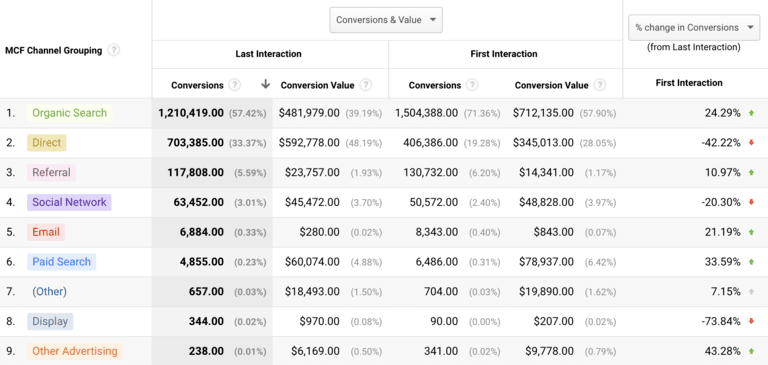Select the $60,074.00 conversion value cell
This screenshot has height=365, width=768.
[x=312, y=262]
